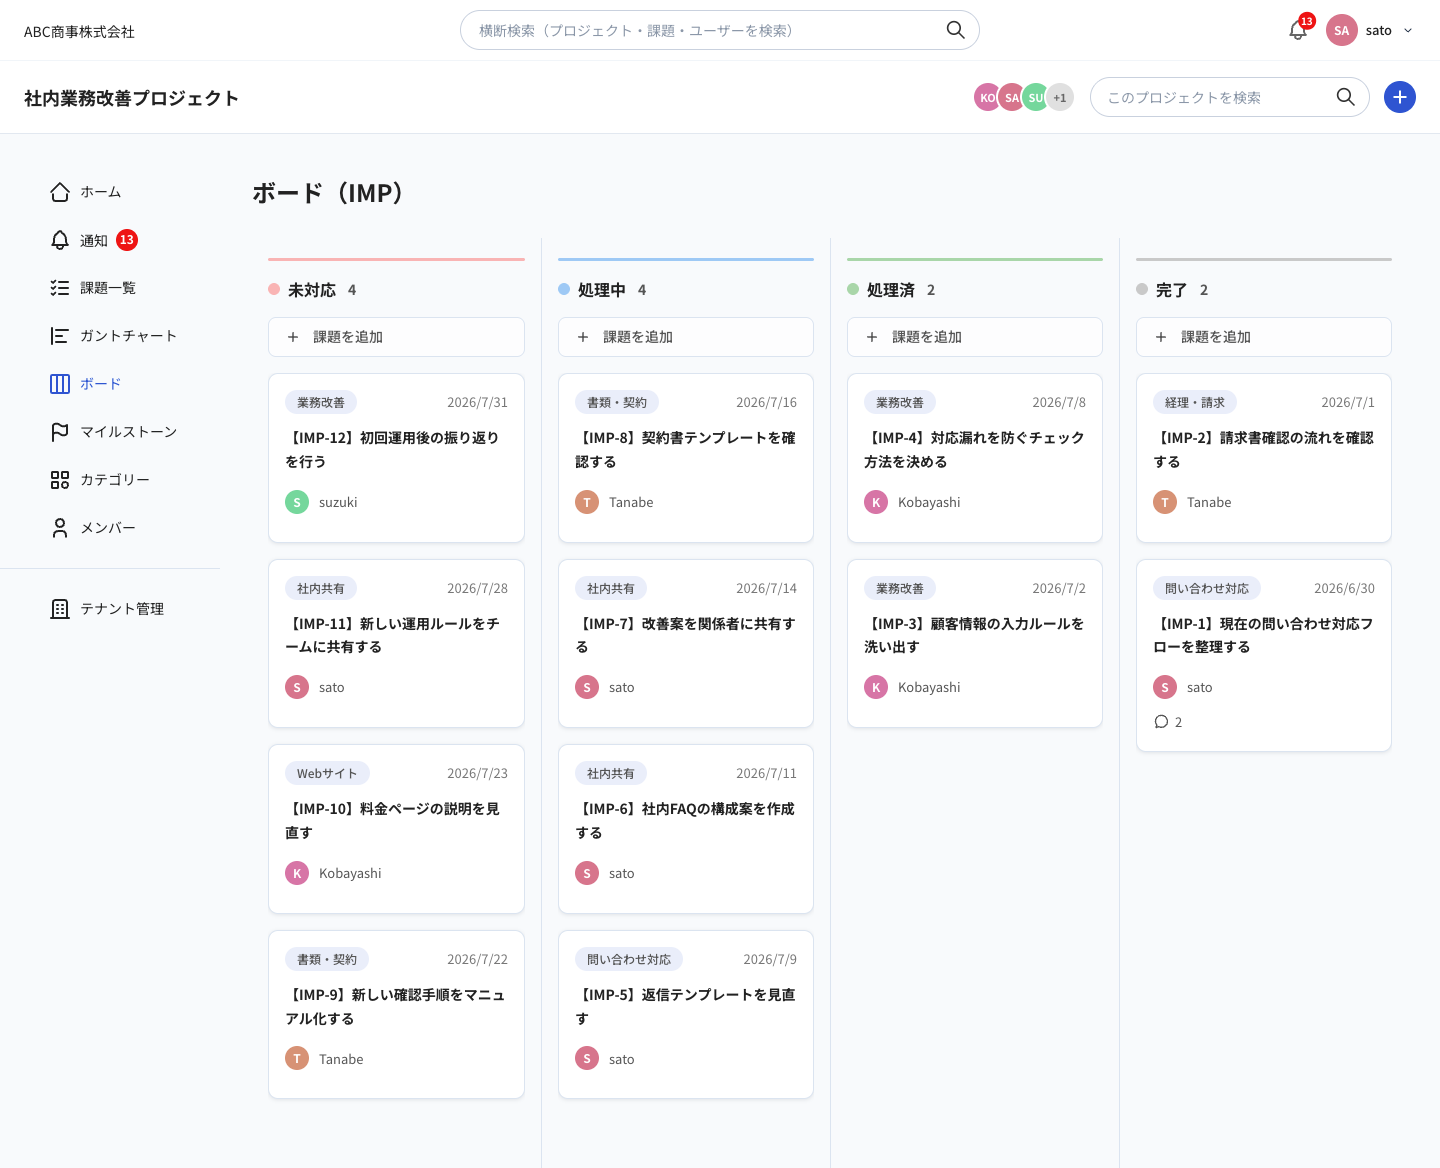Screen dimensions: 1440x1168
Task: Click the 2026/7/31 due date on IMP-12
Action: click(x=477, y=402)
